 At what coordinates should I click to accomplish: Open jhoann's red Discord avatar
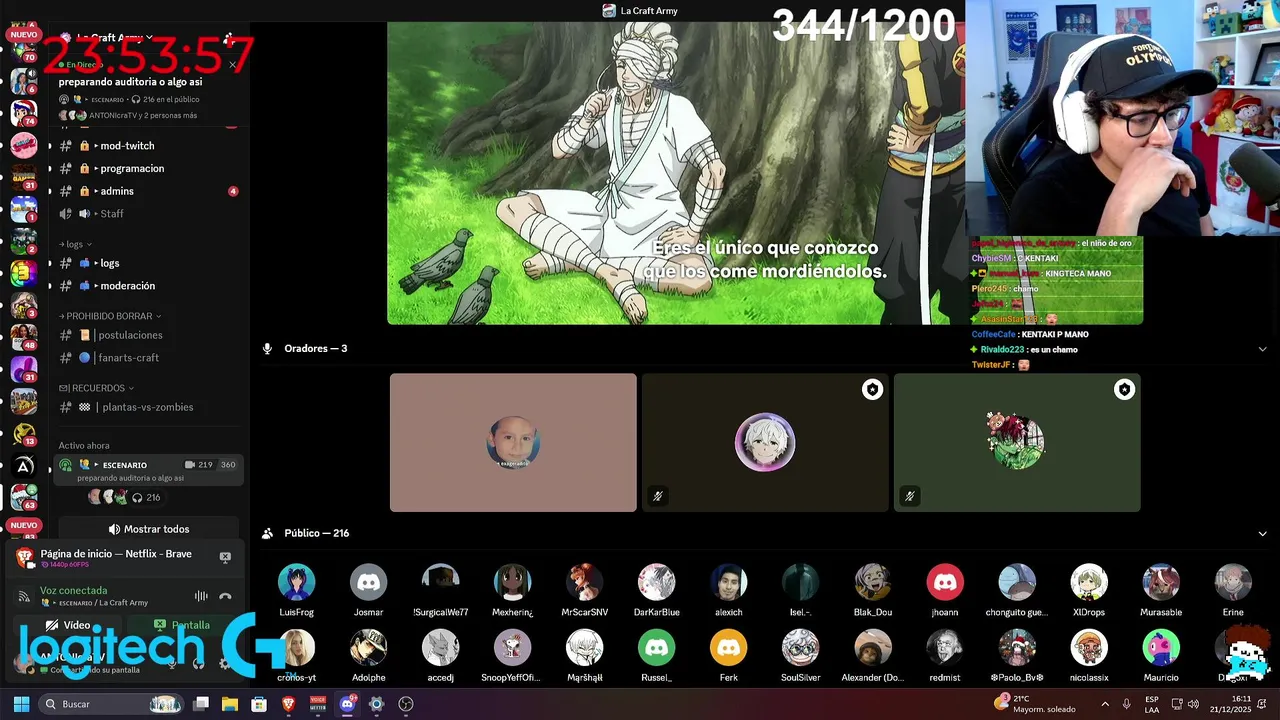point(944,582)
